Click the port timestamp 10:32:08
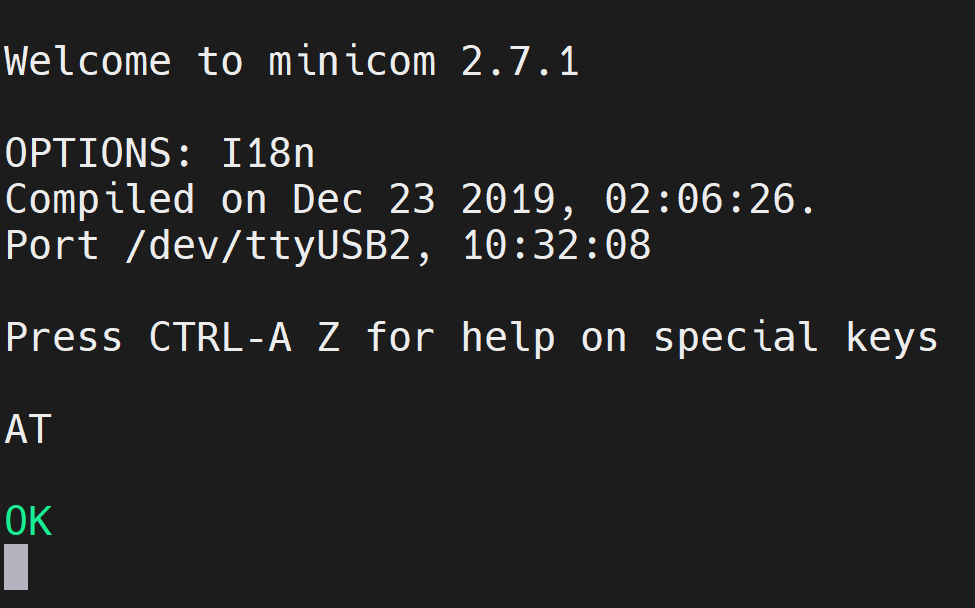The height and width of the screenshot is (608, 975). click(x=557, y=245)
